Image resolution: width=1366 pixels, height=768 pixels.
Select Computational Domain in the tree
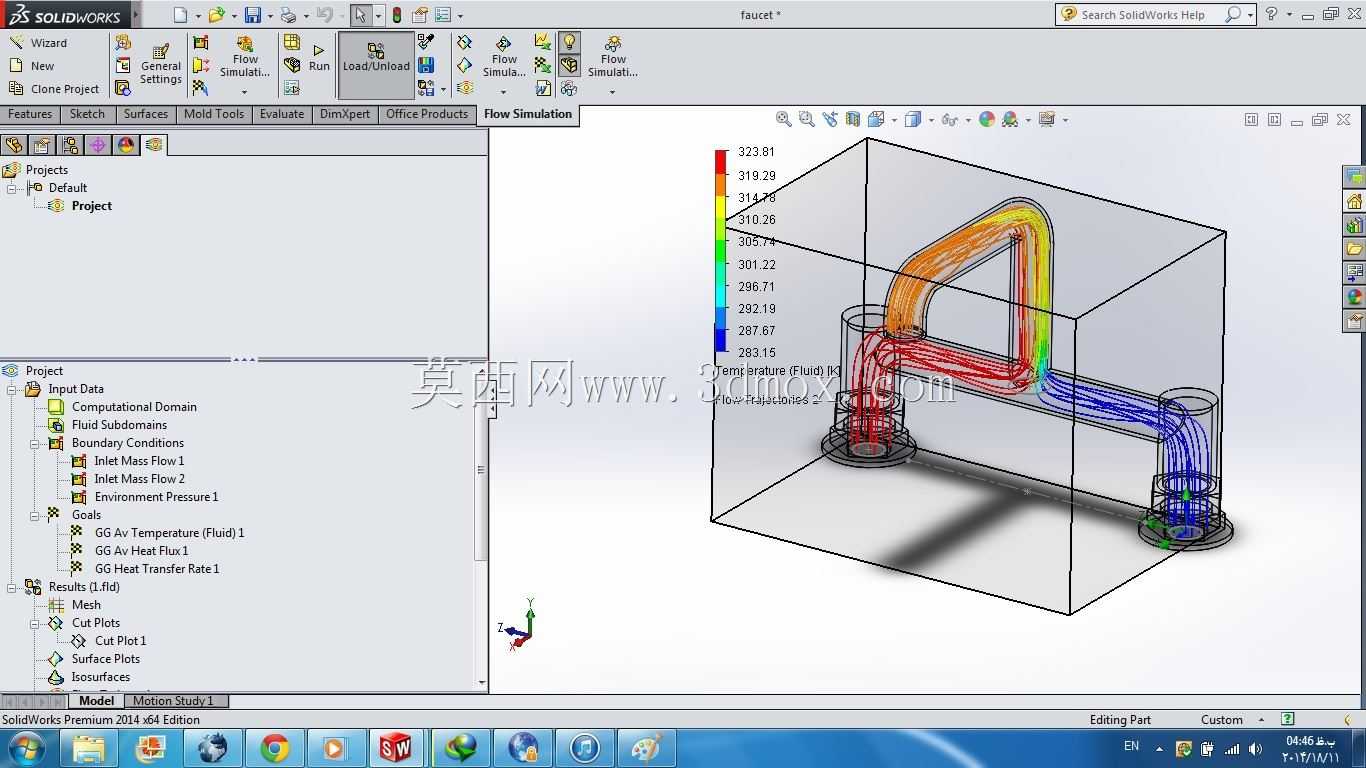[134, 407]
